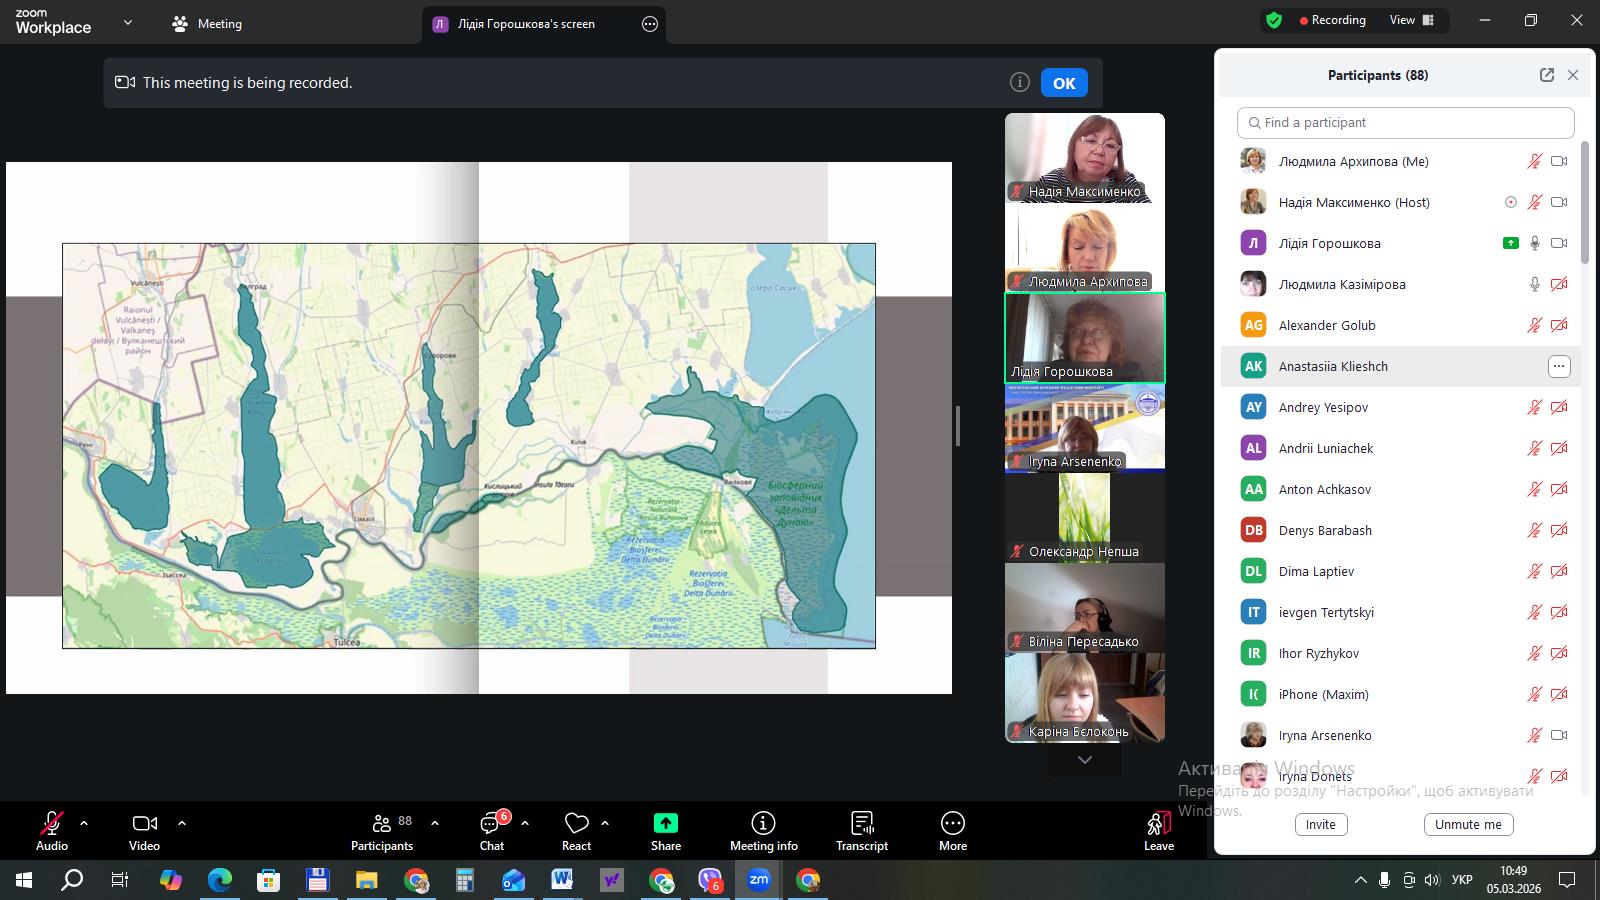
Task: Unmute microphone via Audio button
Action: (x=52, y=824)
